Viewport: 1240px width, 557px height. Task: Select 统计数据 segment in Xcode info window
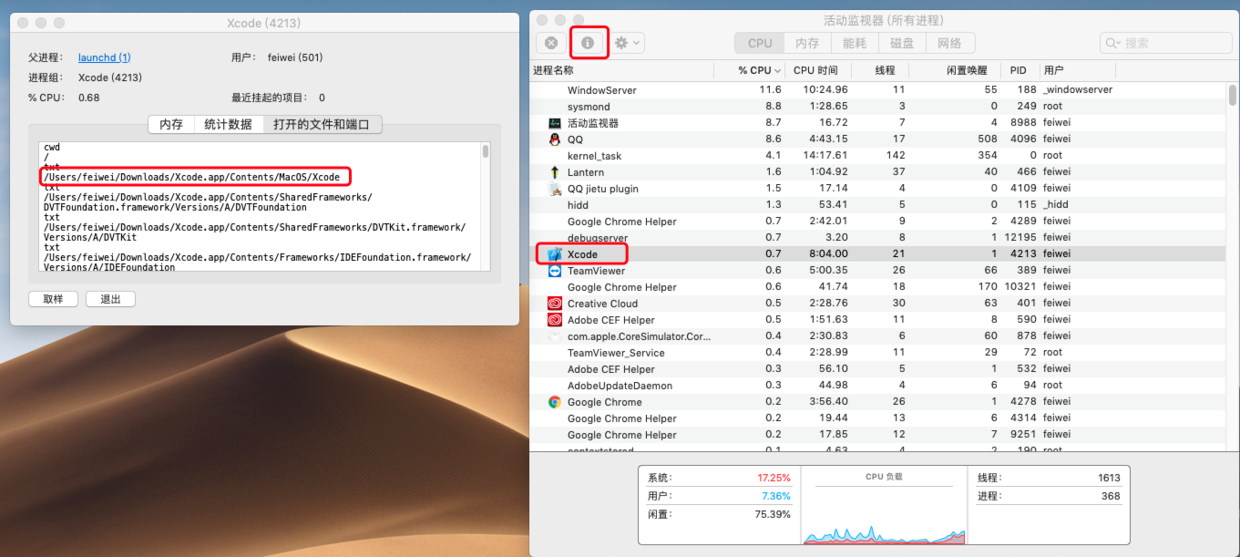(x=228, y=125)
